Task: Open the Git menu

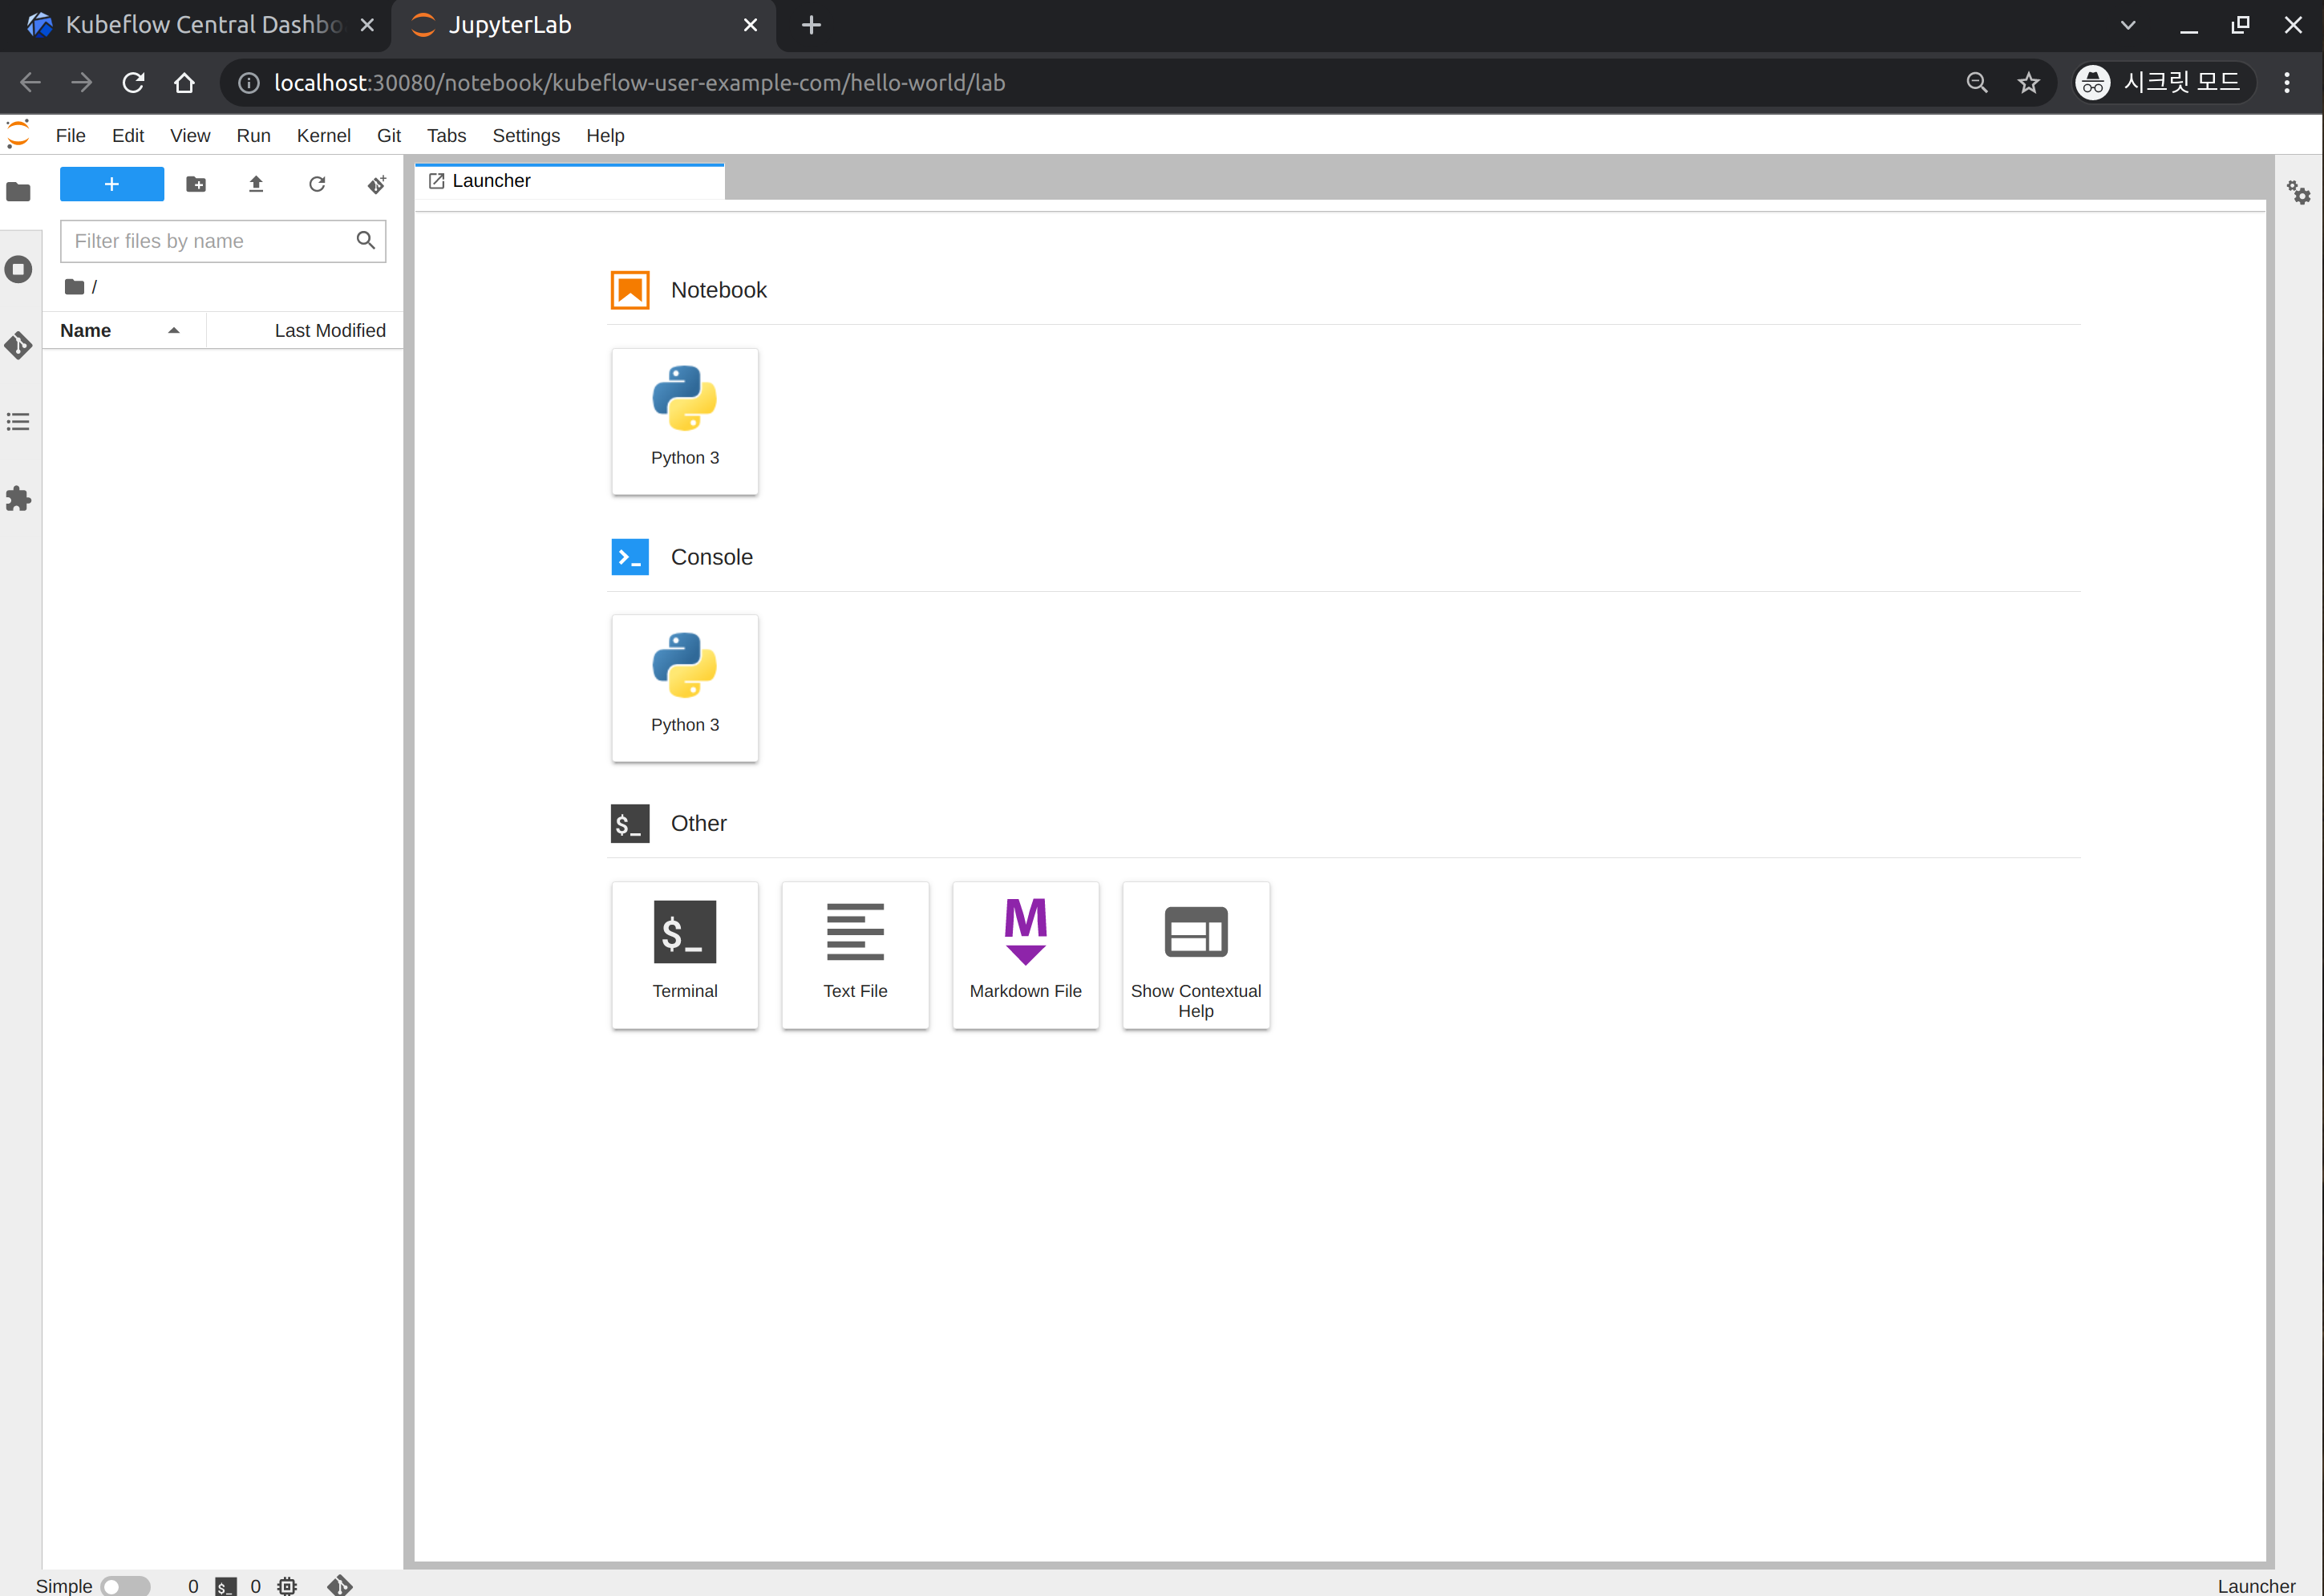Action: point(389,135)
